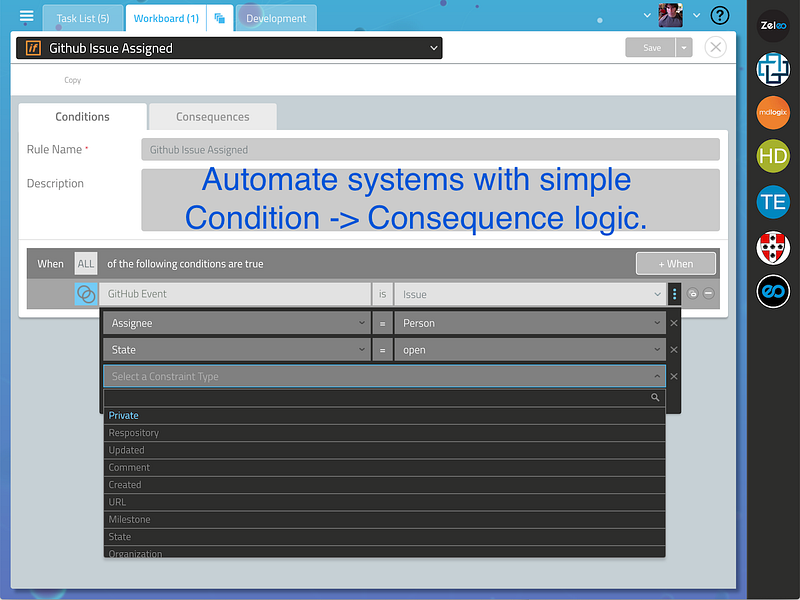This screenshot has width=800, height=600.
Task: Select Private from constraint list
Action: click(385, 415)
